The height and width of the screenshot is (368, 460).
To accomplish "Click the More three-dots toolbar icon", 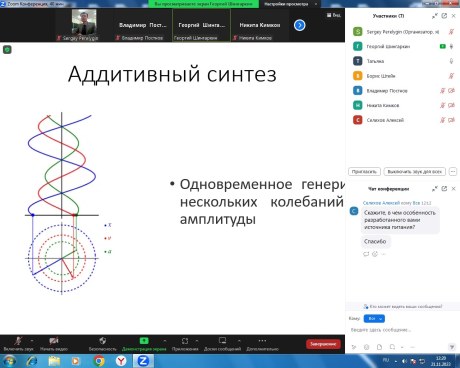I will click(x=262, y=340).
